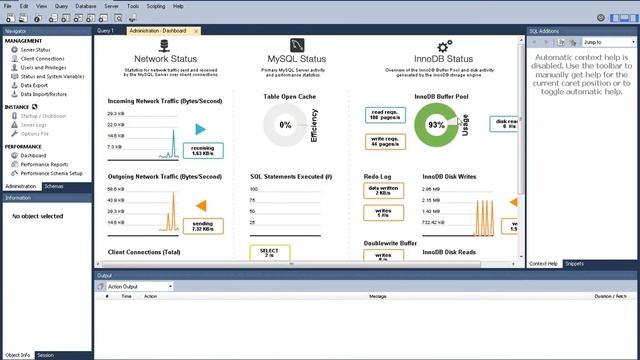Open Performance Schema Setup

point(51,173)
